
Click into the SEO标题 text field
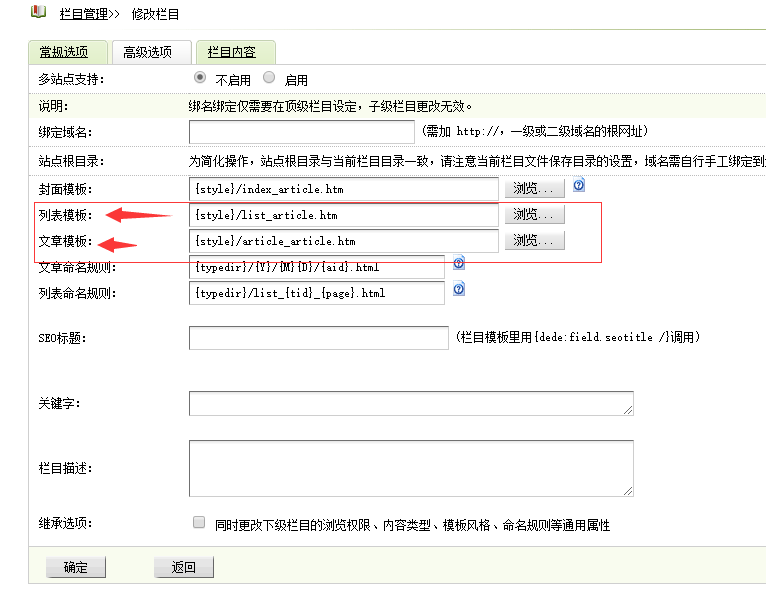click(318, 338)
